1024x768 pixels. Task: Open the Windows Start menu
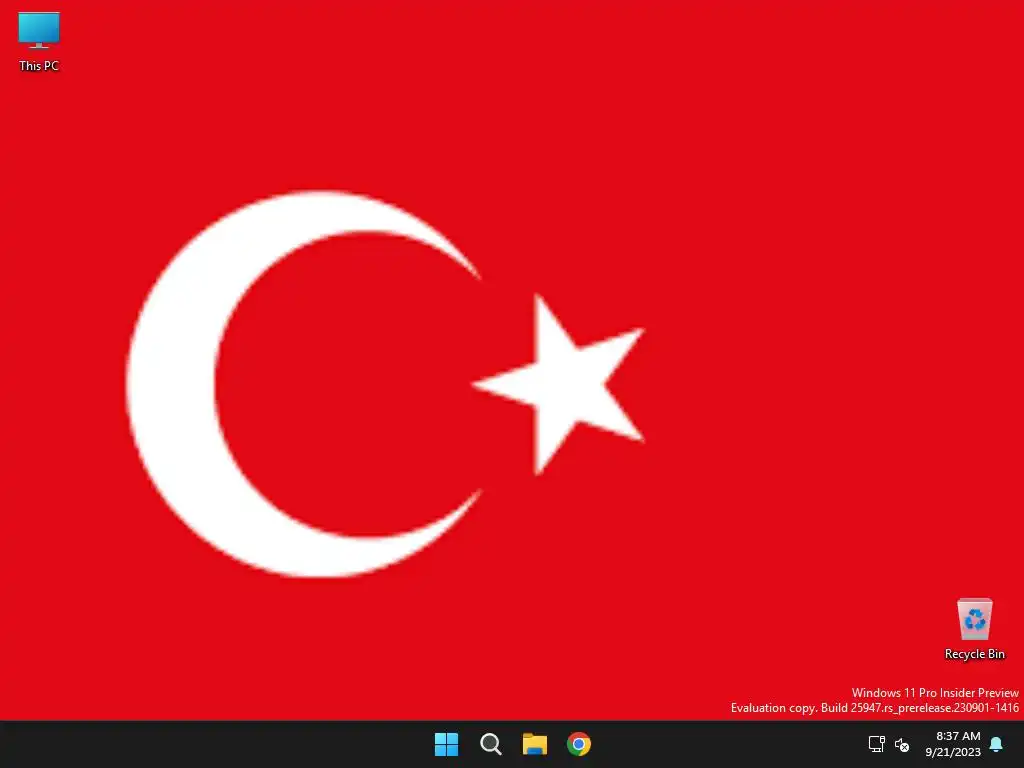tap(446, 744)
